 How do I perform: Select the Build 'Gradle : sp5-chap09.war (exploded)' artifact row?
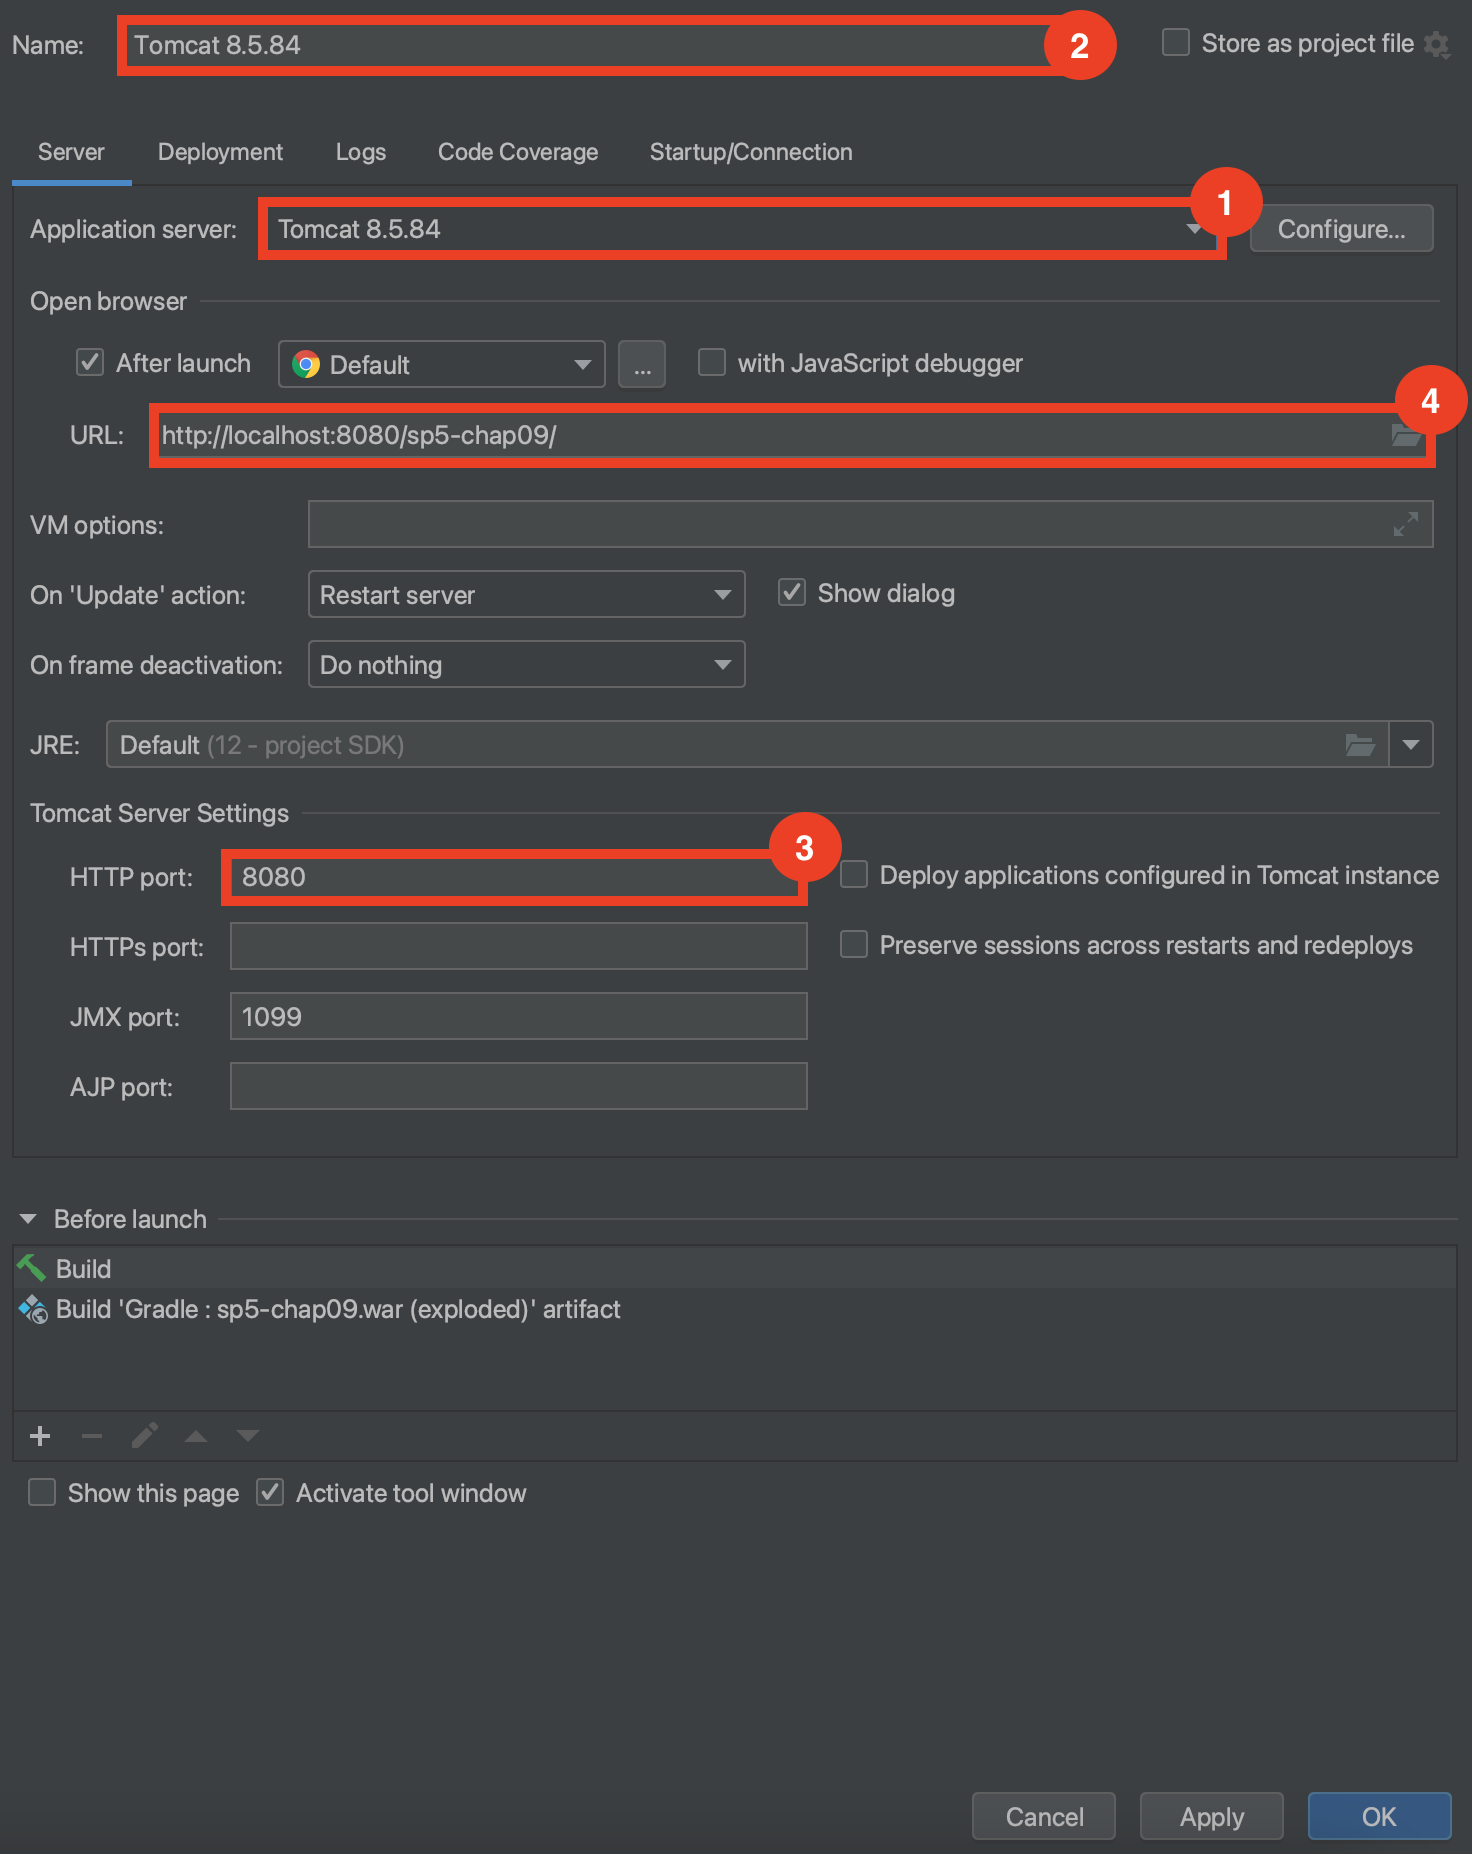coord(734,1309)
